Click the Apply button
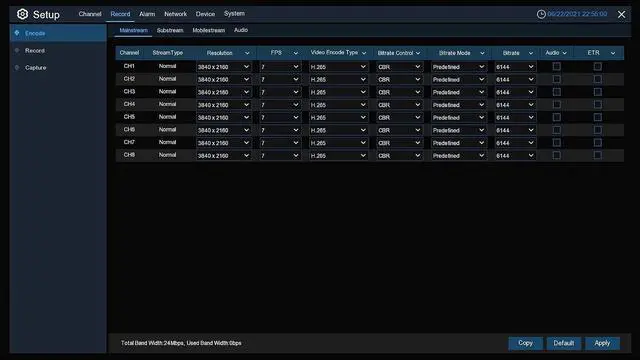 (602, 343)
